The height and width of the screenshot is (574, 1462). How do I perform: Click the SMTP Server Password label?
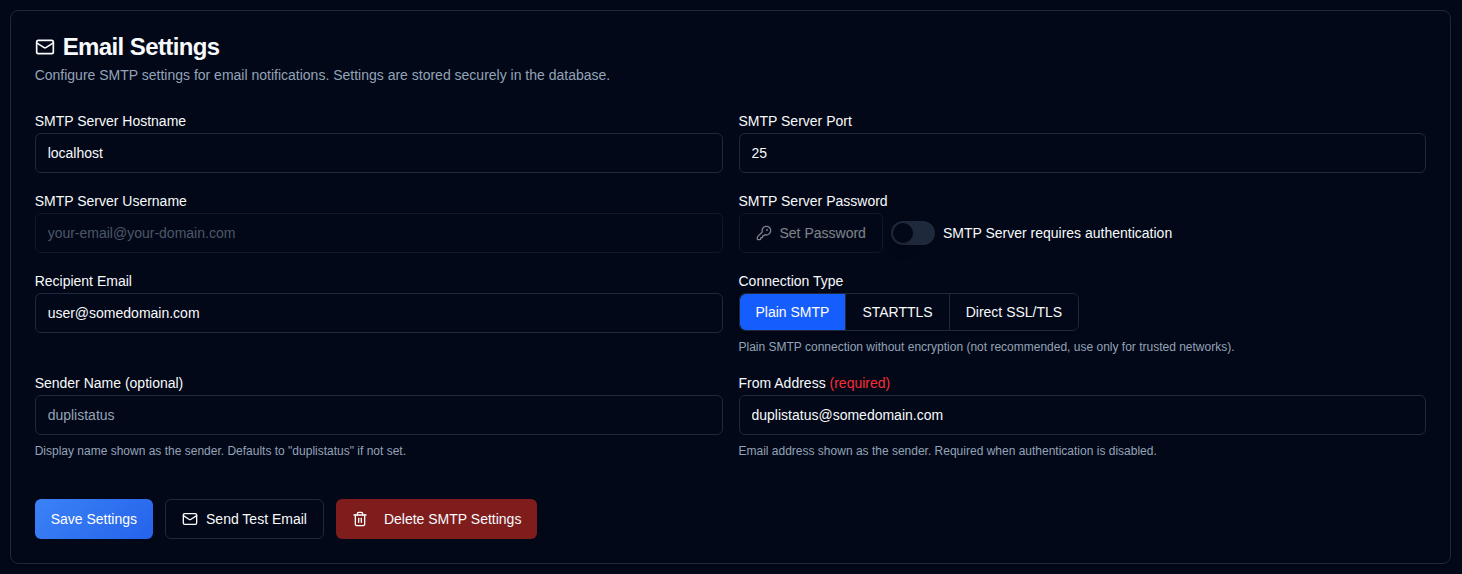pos(813,201)
